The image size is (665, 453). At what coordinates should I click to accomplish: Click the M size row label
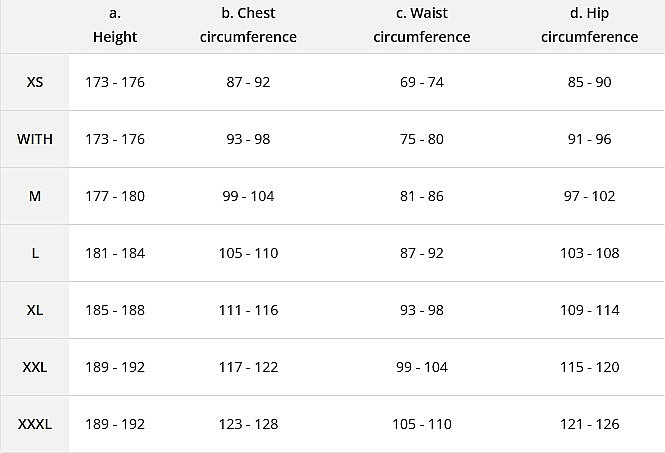tap(35, 196)
